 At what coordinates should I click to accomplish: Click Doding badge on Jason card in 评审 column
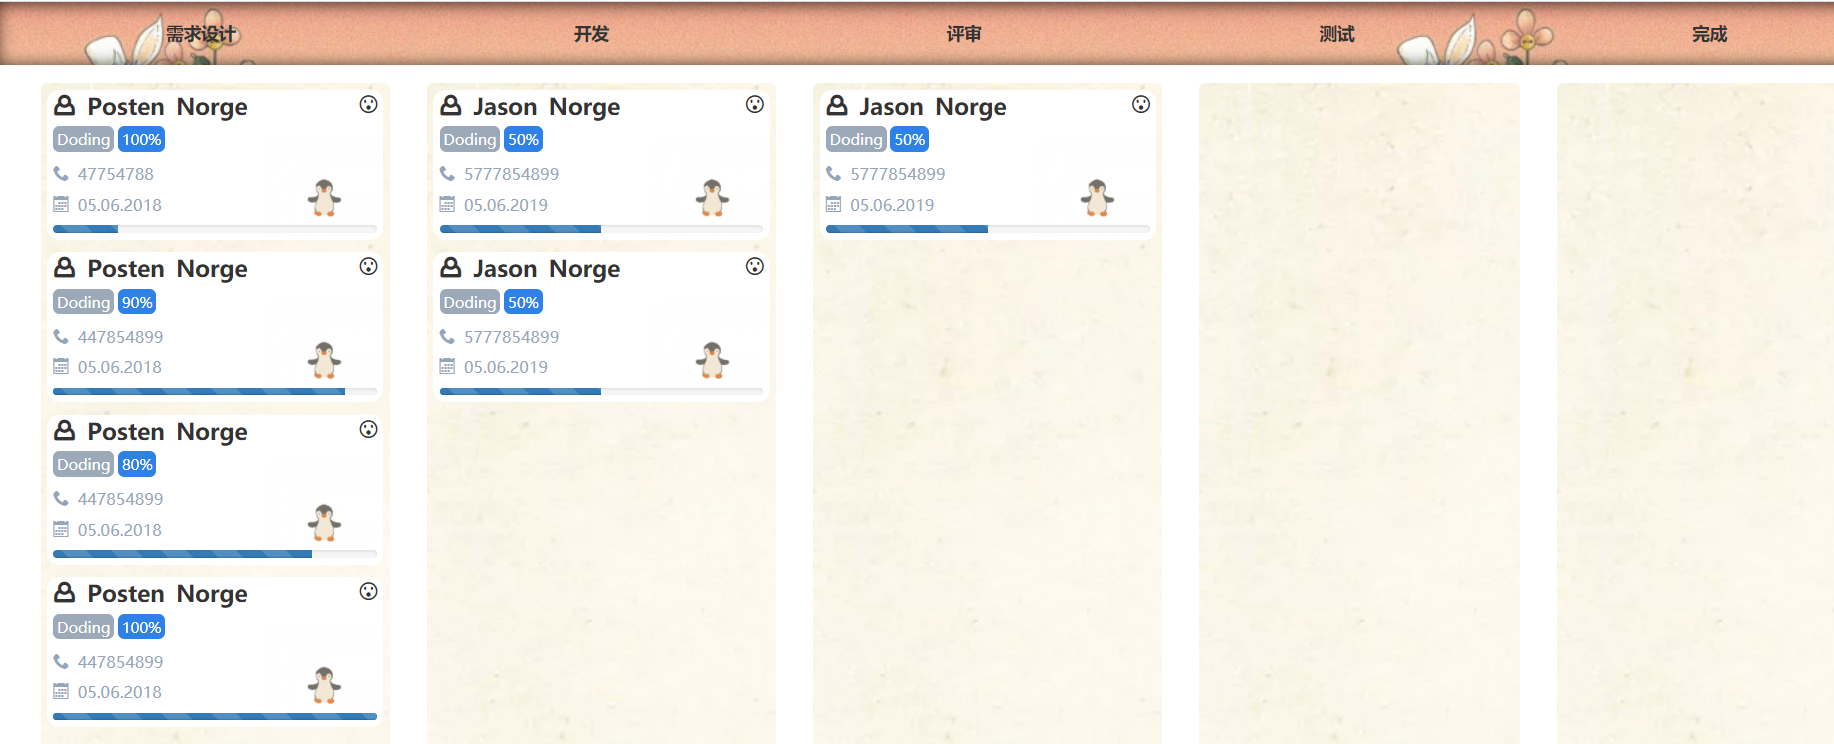[855, 139]
